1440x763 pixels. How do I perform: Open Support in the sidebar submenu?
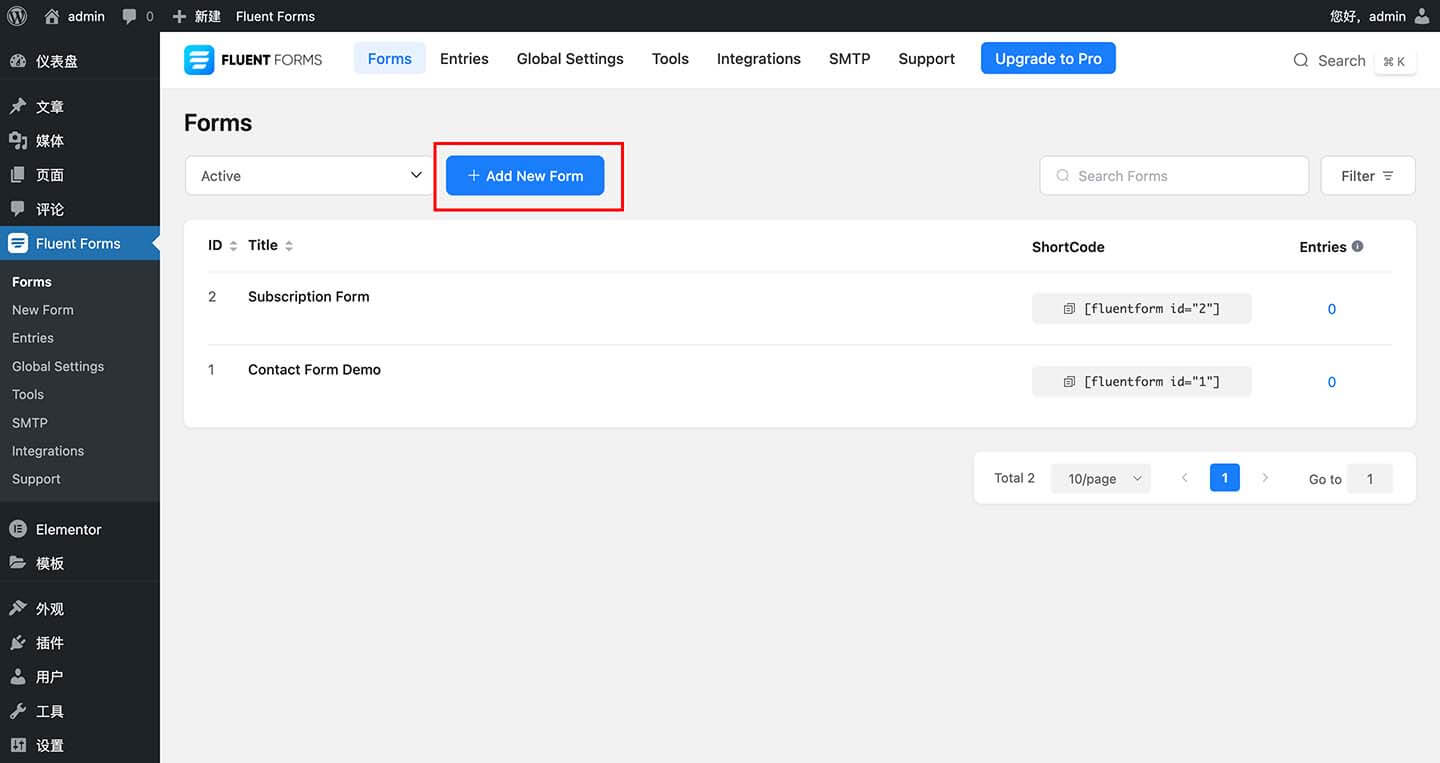(x=37, y=479)
